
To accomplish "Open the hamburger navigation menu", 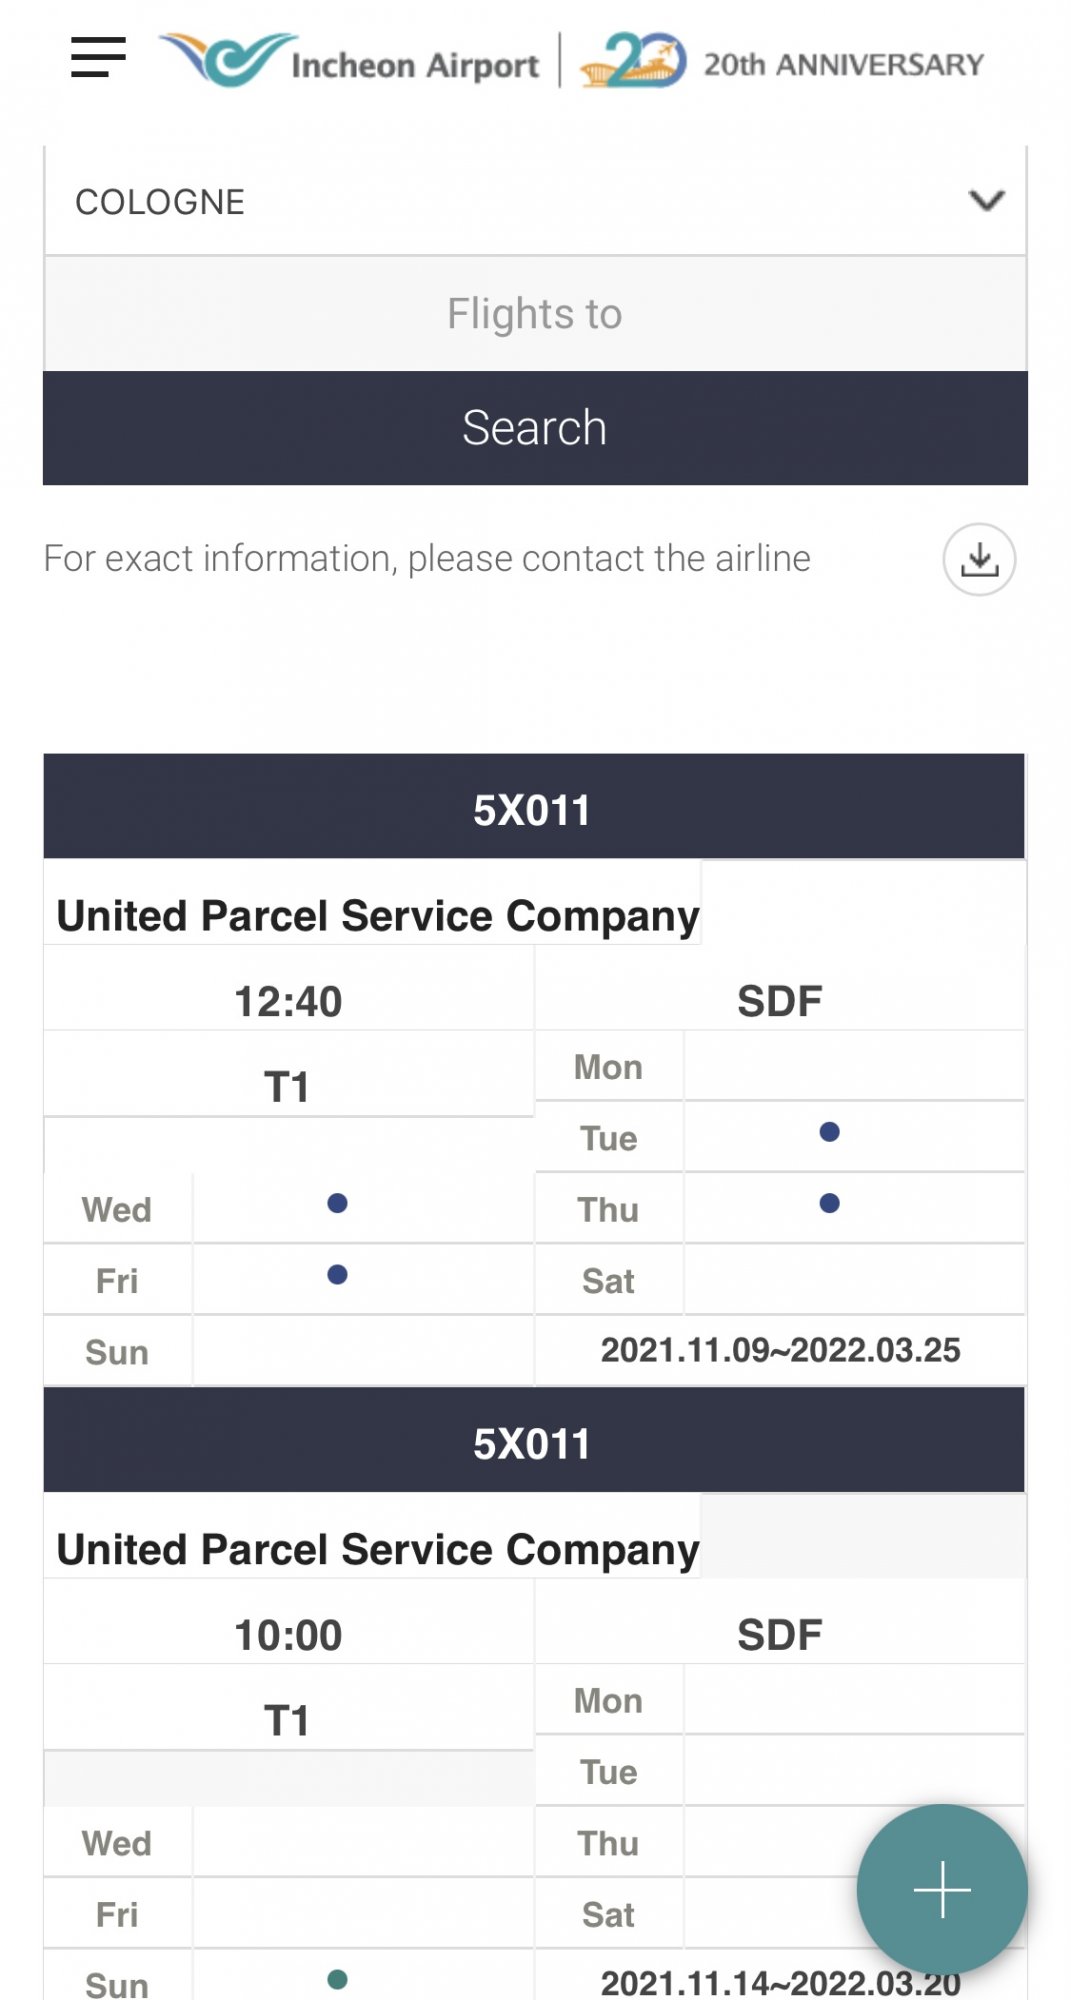I will point(98,58).
